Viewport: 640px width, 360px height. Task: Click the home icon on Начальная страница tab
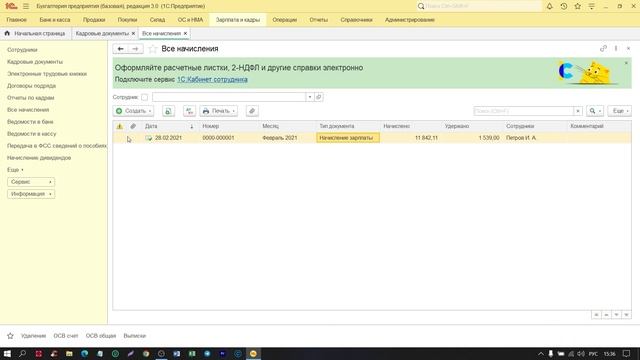click(x=7, y=33)
